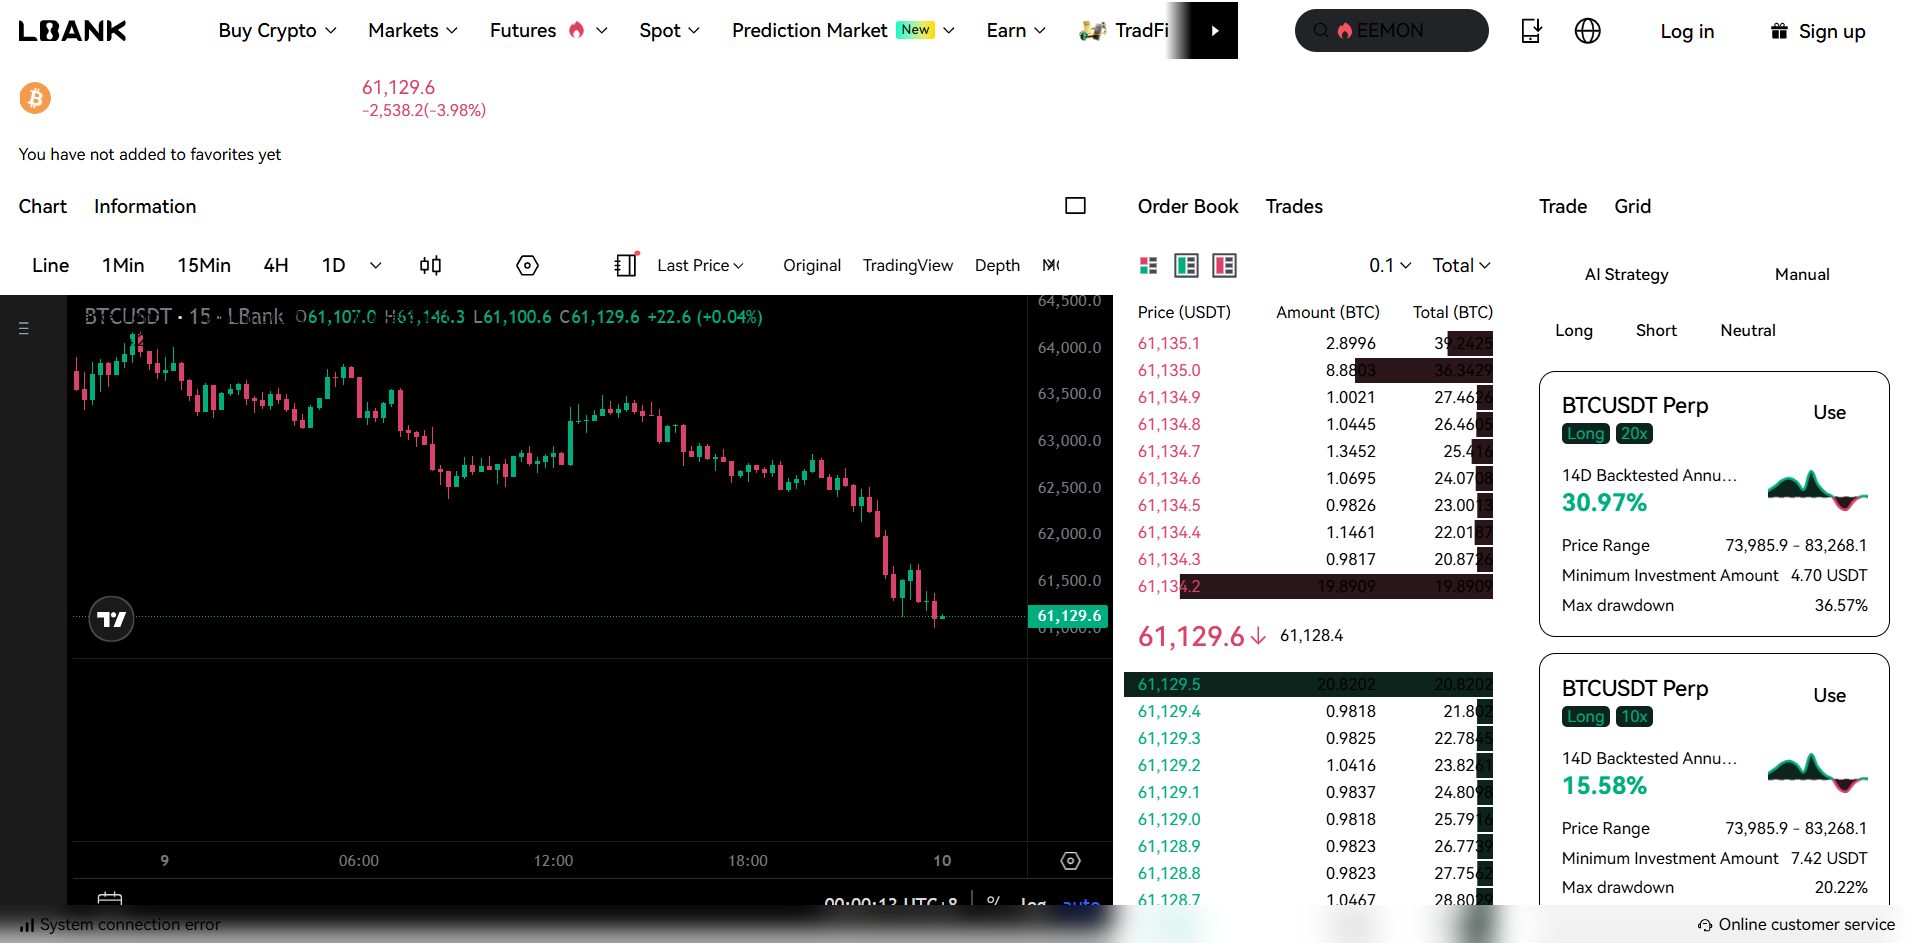Select the 1D interval

[333, 265]
